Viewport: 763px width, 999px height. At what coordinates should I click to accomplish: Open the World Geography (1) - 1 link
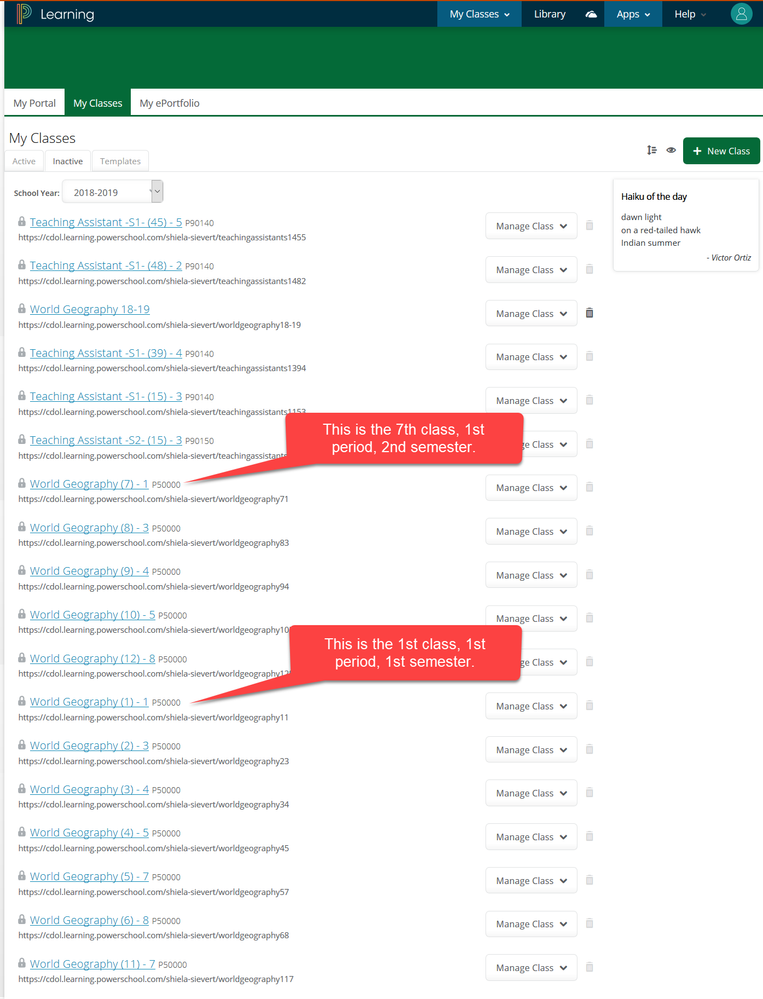(x=89, y=702)
